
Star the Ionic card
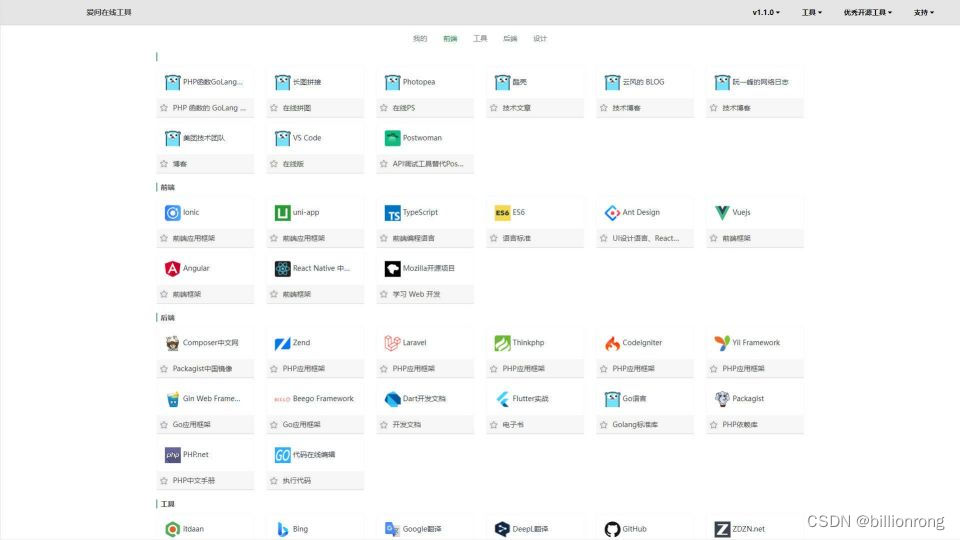click(x=164, y=238)
